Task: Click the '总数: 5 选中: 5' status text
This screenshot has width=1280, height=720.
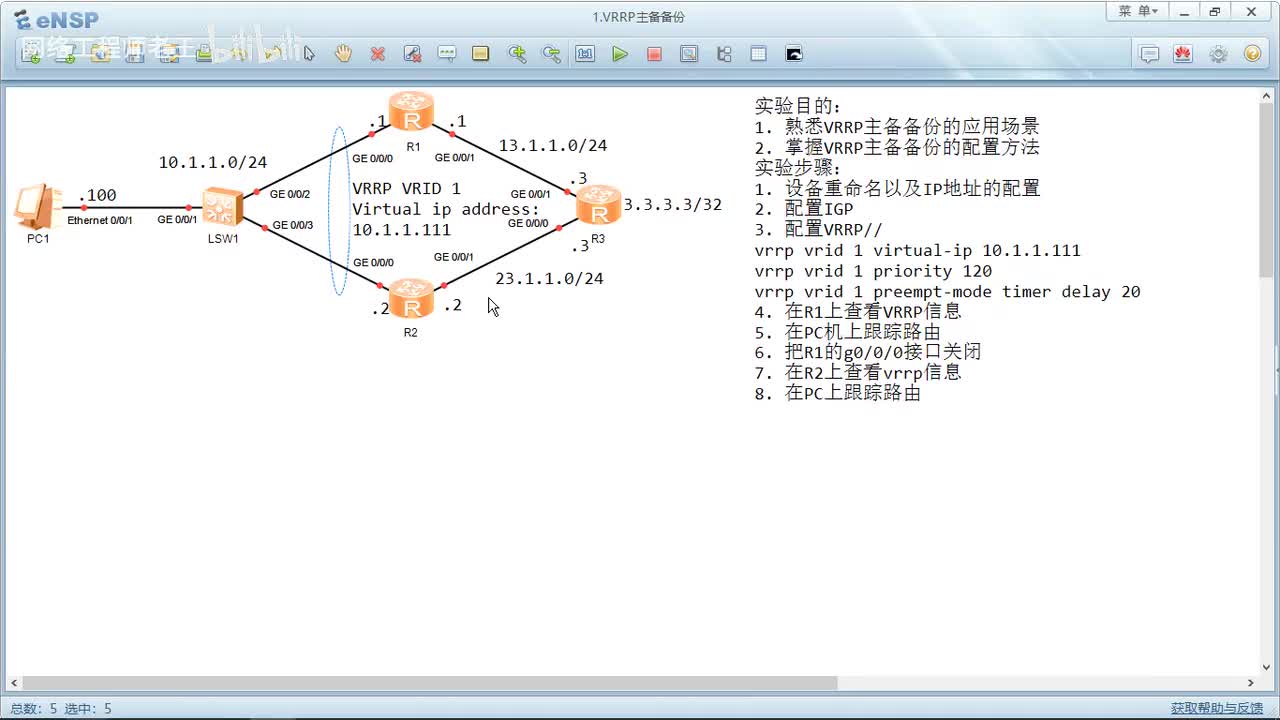Action: pos(61,708)
